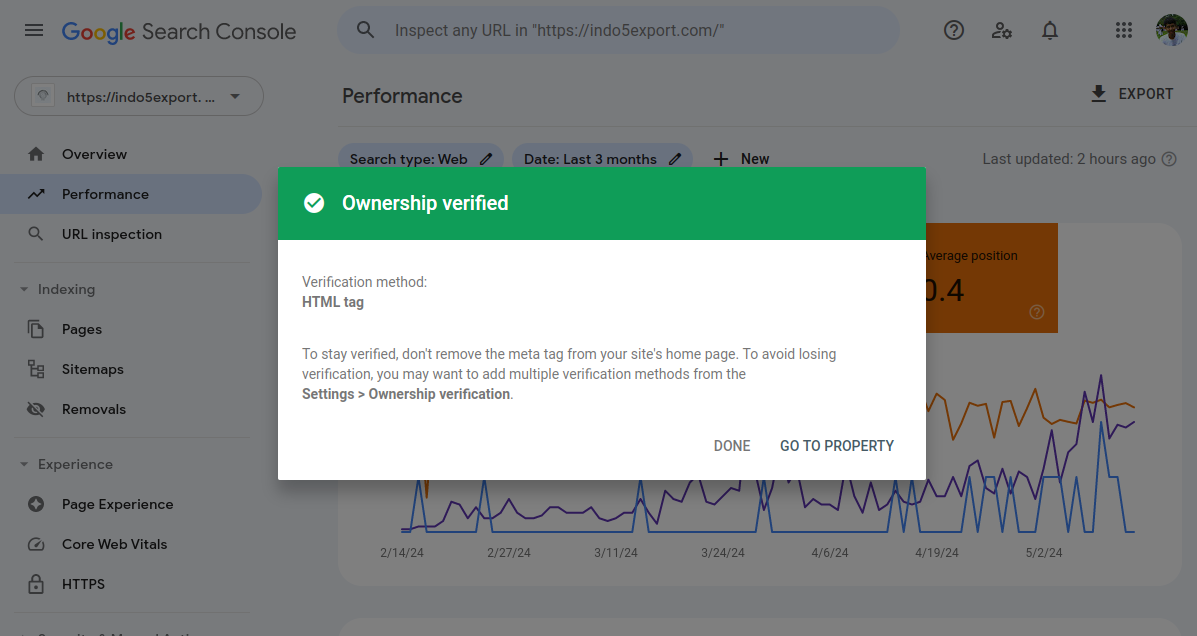Click the search magnifier icon in URL bar
The height and width of the screenshot is (636, 1197).
coord(366,30)
